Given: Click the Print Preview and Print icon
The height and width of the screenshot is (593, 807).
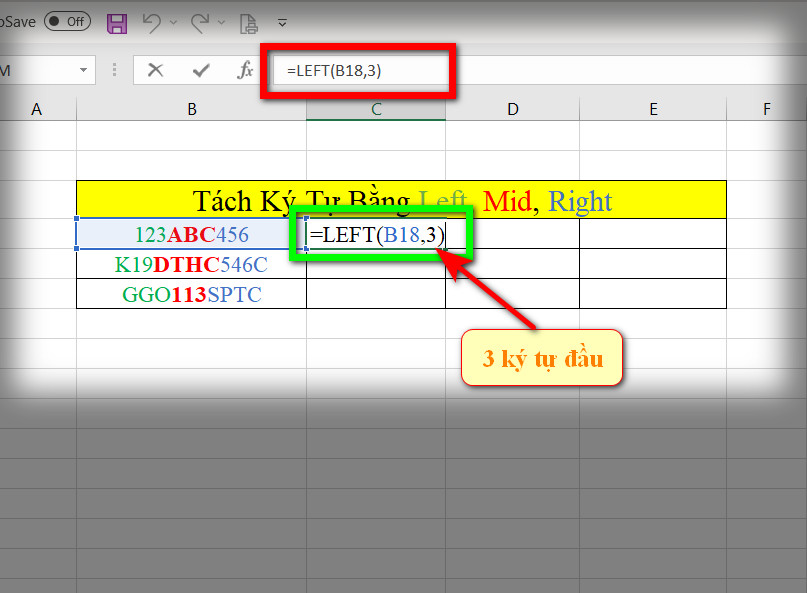Looking at the screenshot, I should (249, 24).
